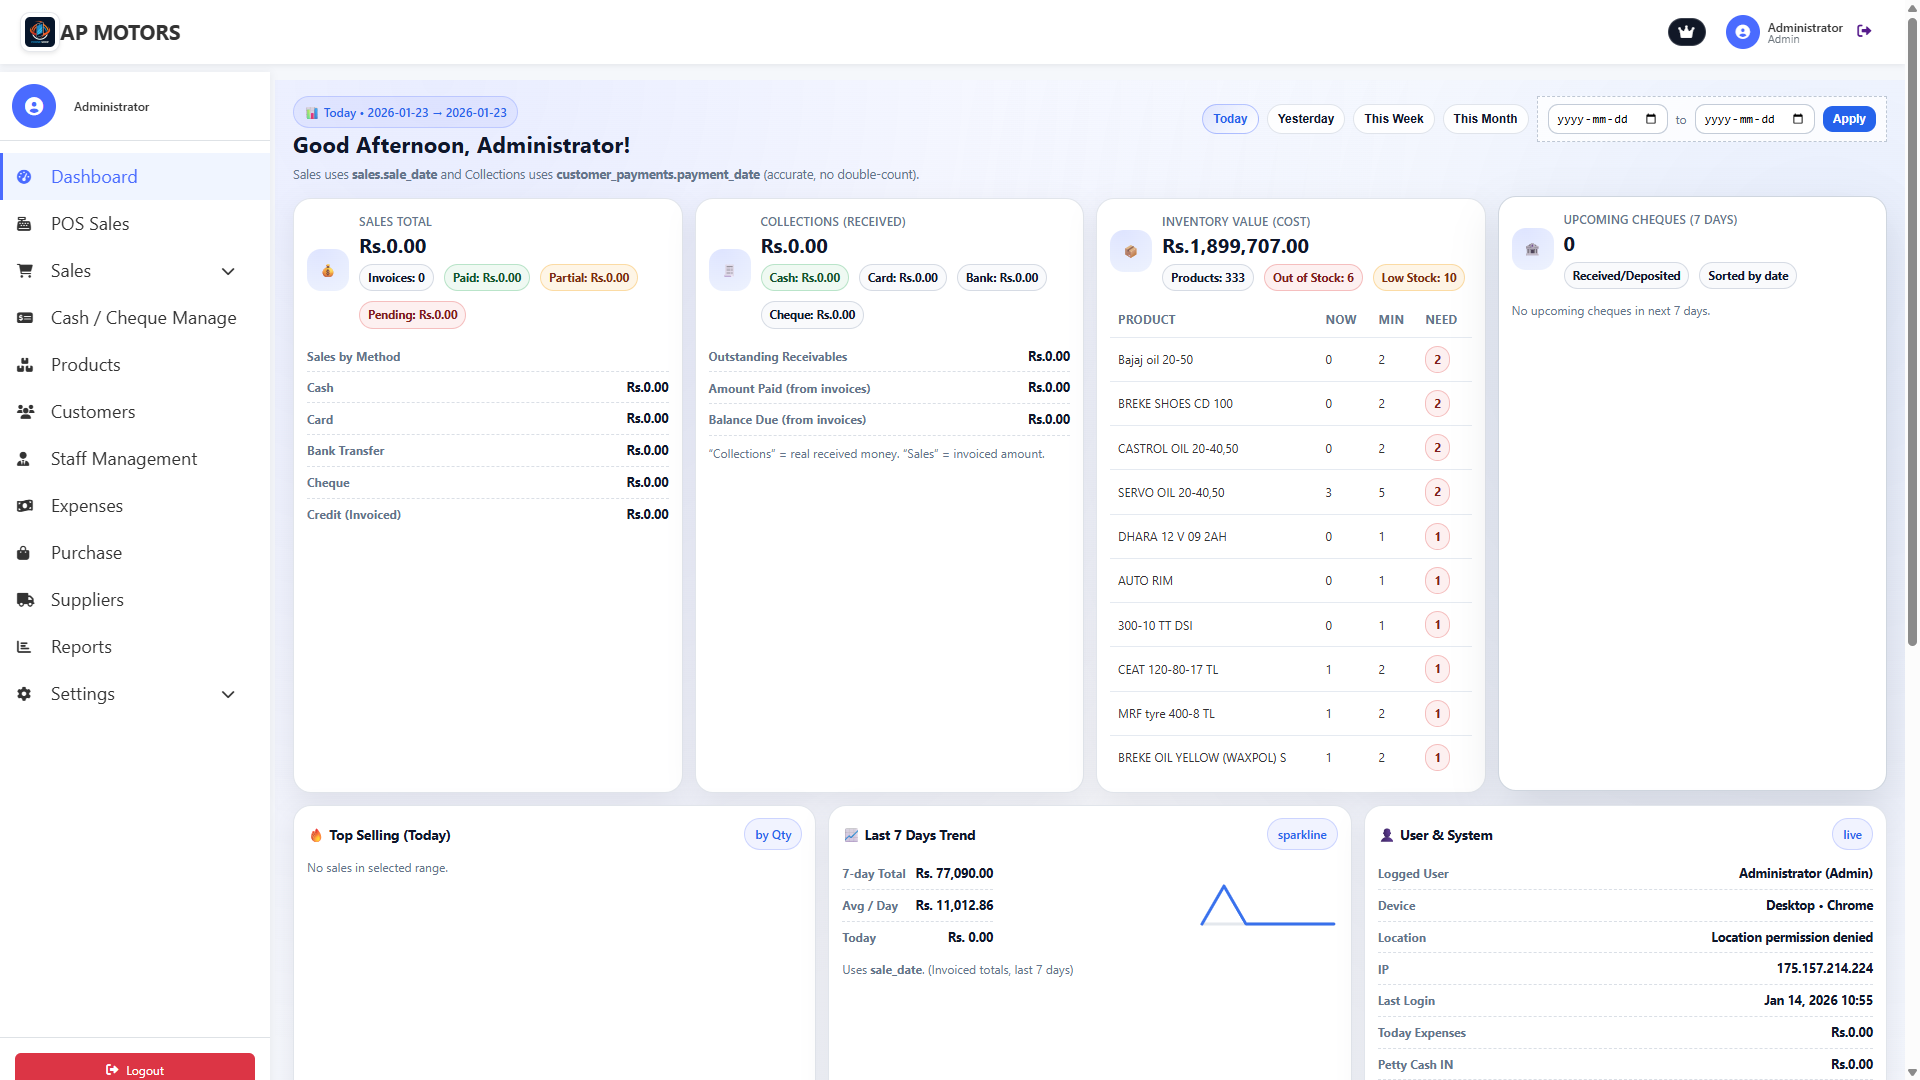Click the page vertical scrollbar
The height and width of the screenshot is (1080, 1920).
point(1912,330)
